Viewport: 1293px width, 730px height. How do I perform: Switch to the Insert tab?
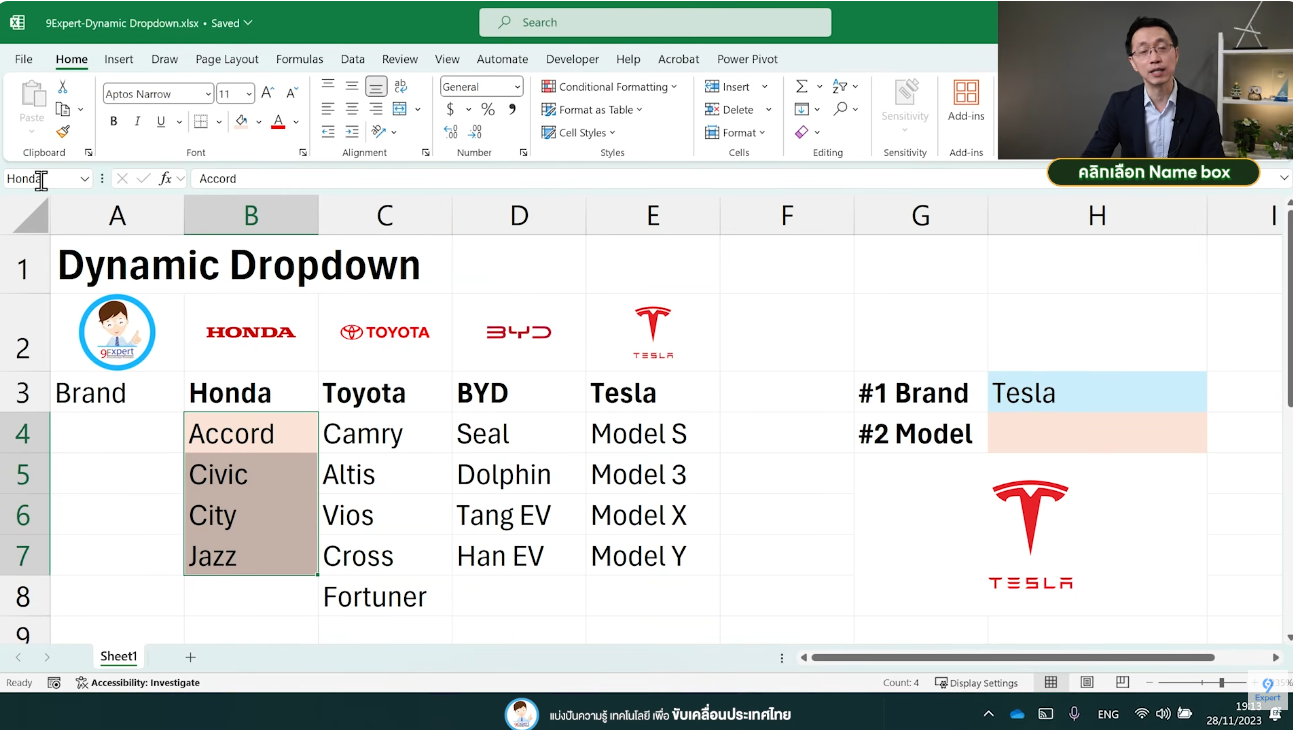[x=119, y=59]
